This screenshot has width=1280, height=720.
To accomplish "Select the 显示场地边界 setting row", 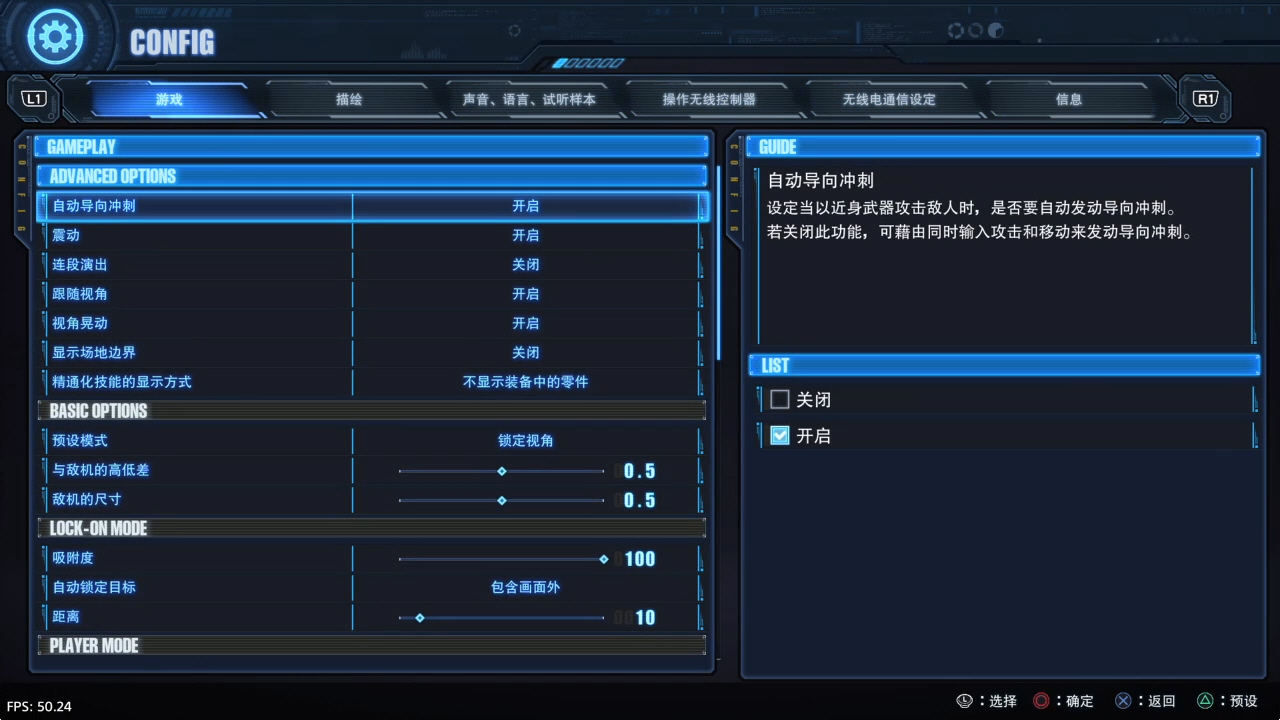I will click(371, 353).
